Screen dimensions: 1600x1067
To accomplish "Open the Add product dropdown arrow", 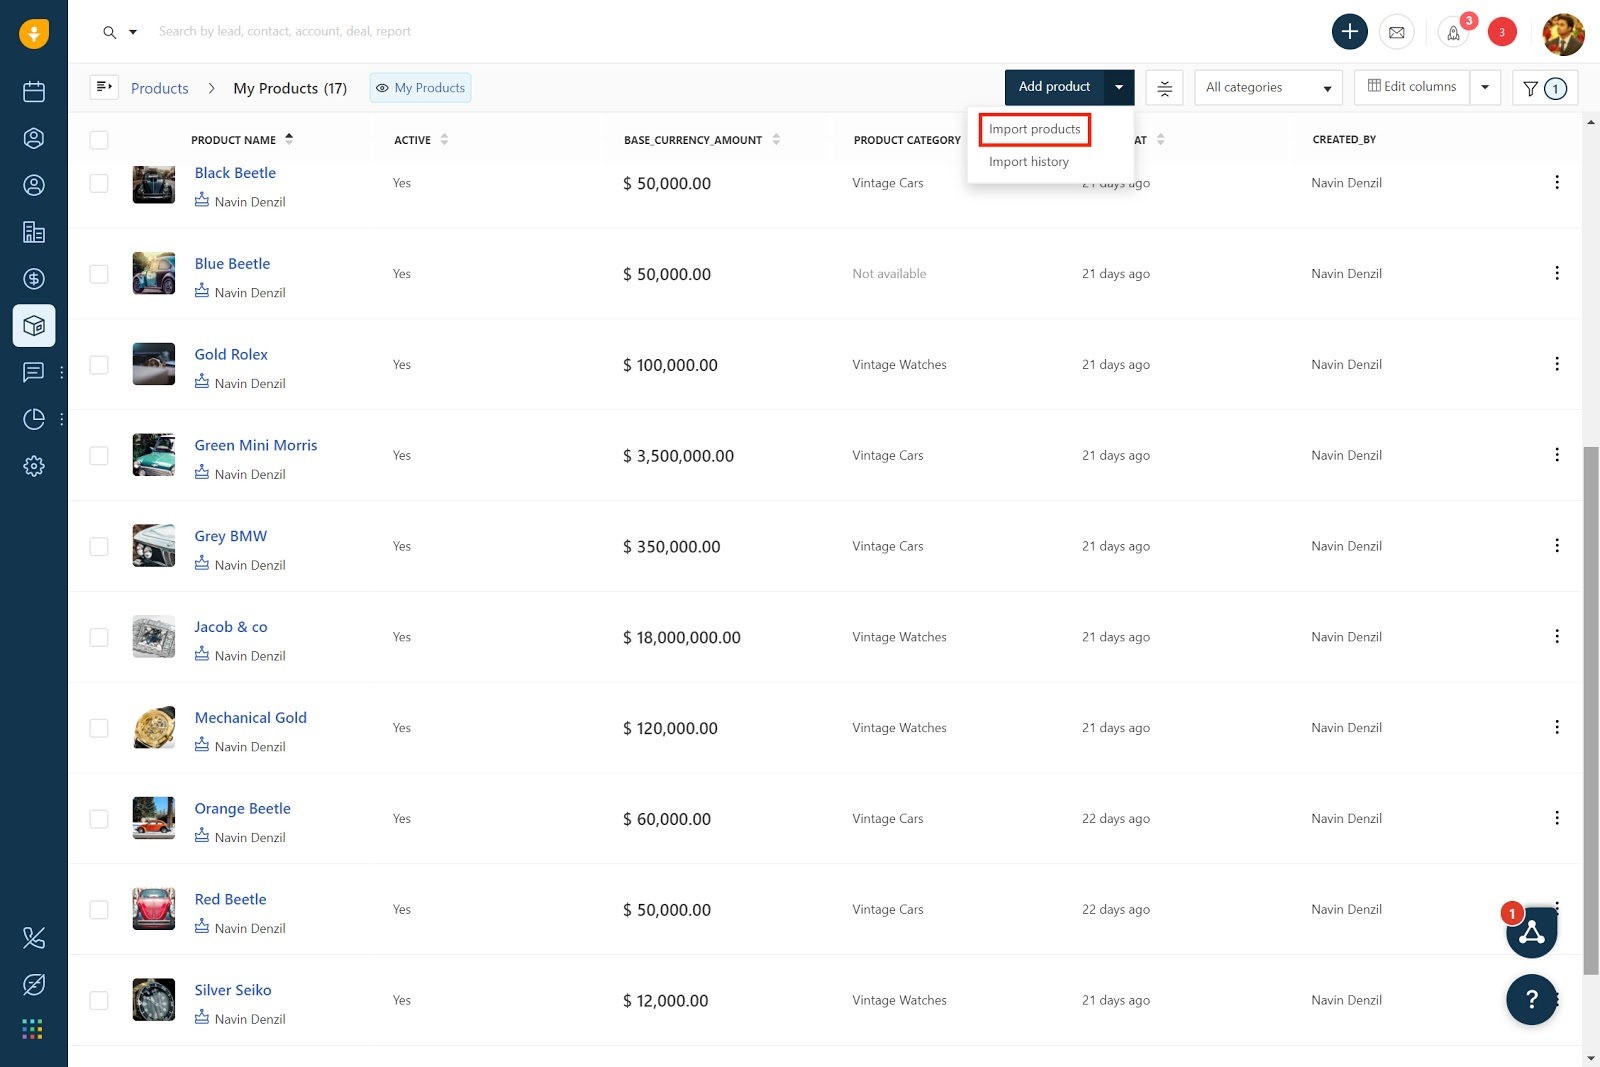I will 1119,87.
